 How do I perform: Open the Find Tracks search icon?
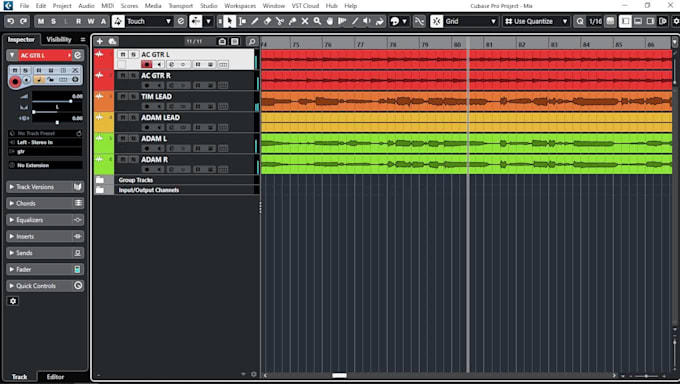tap(252, 42)
